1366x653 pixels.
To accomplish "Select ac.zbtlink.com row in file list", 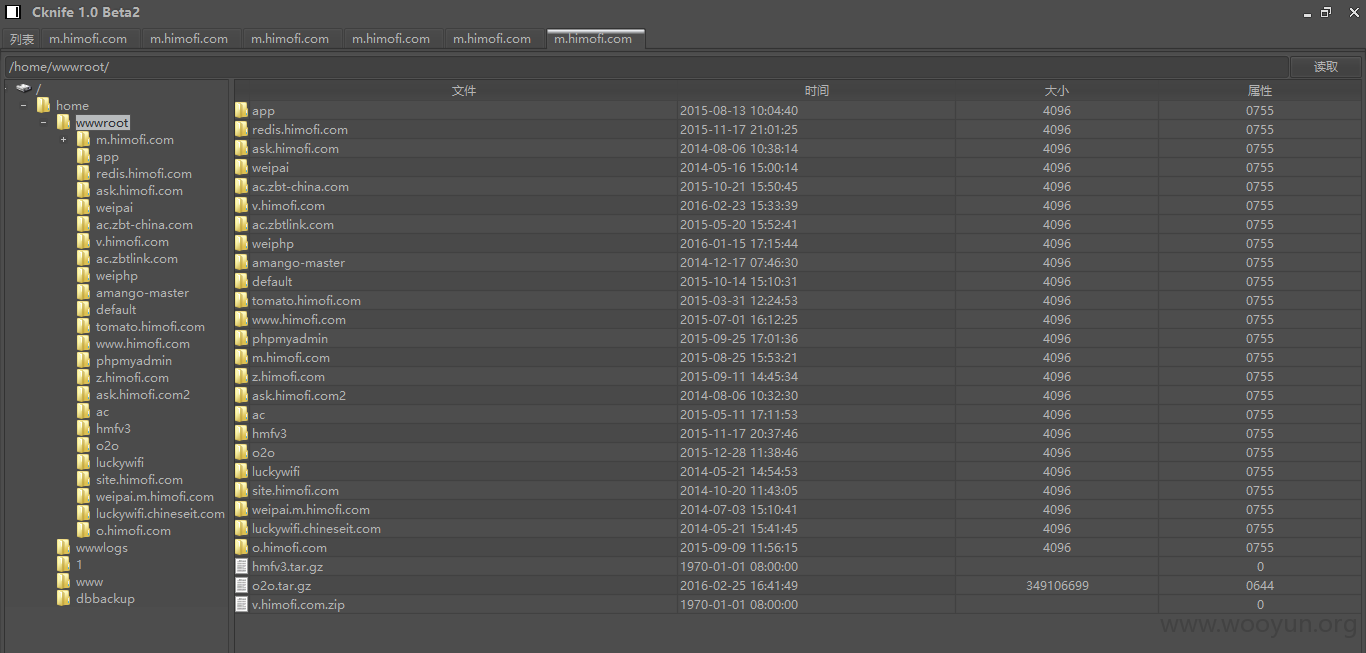I will [x=798, y=224].
